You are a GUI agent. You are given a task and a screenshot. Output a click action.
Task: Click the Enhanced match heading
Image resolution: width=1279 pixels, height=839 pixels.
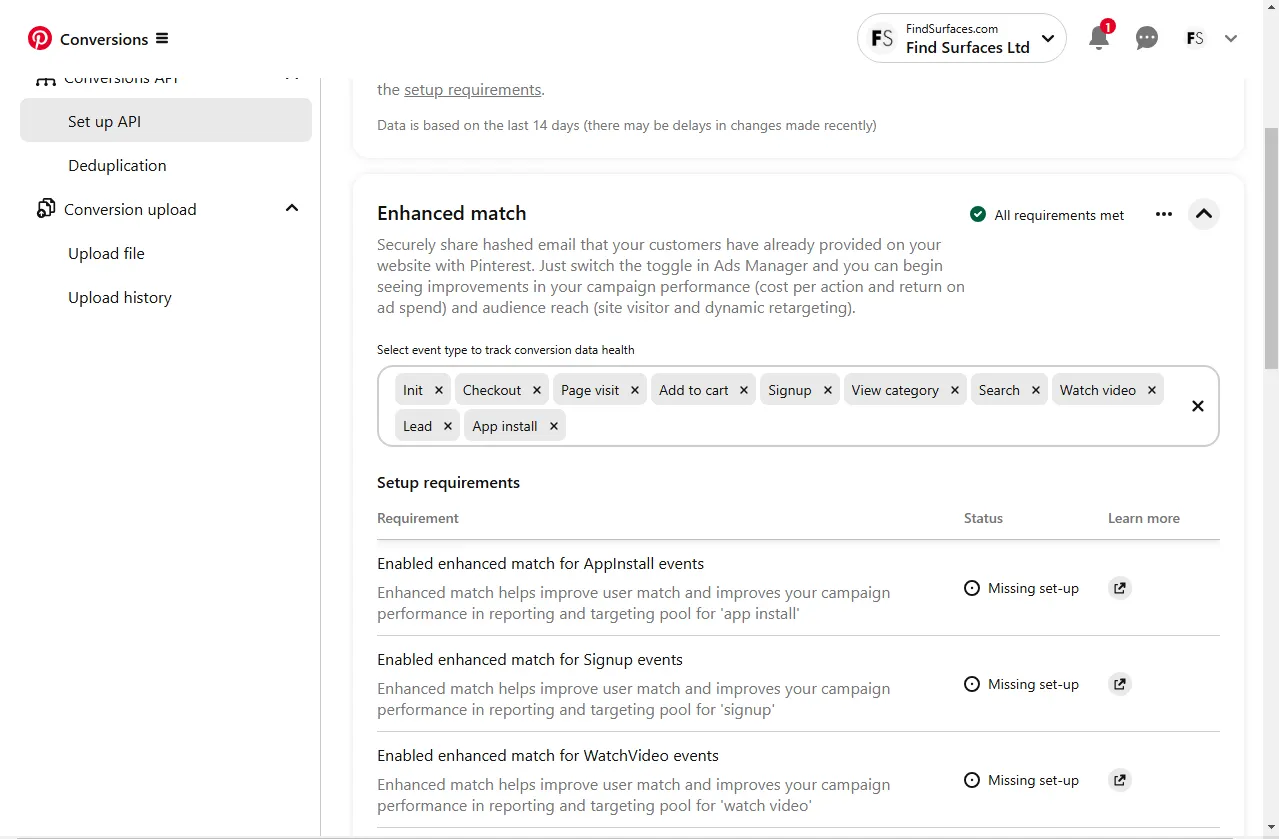click(x=451, y=213)
